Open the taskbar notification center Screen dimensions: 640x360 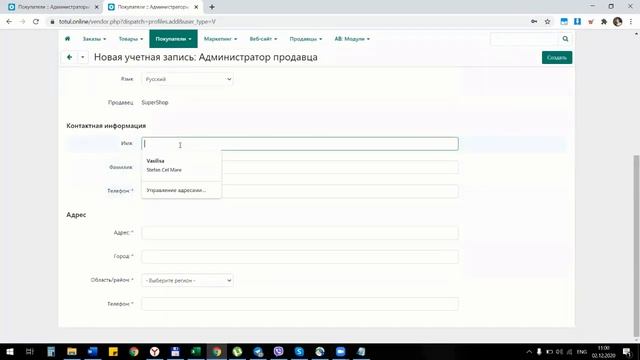(x=627, y=351)
